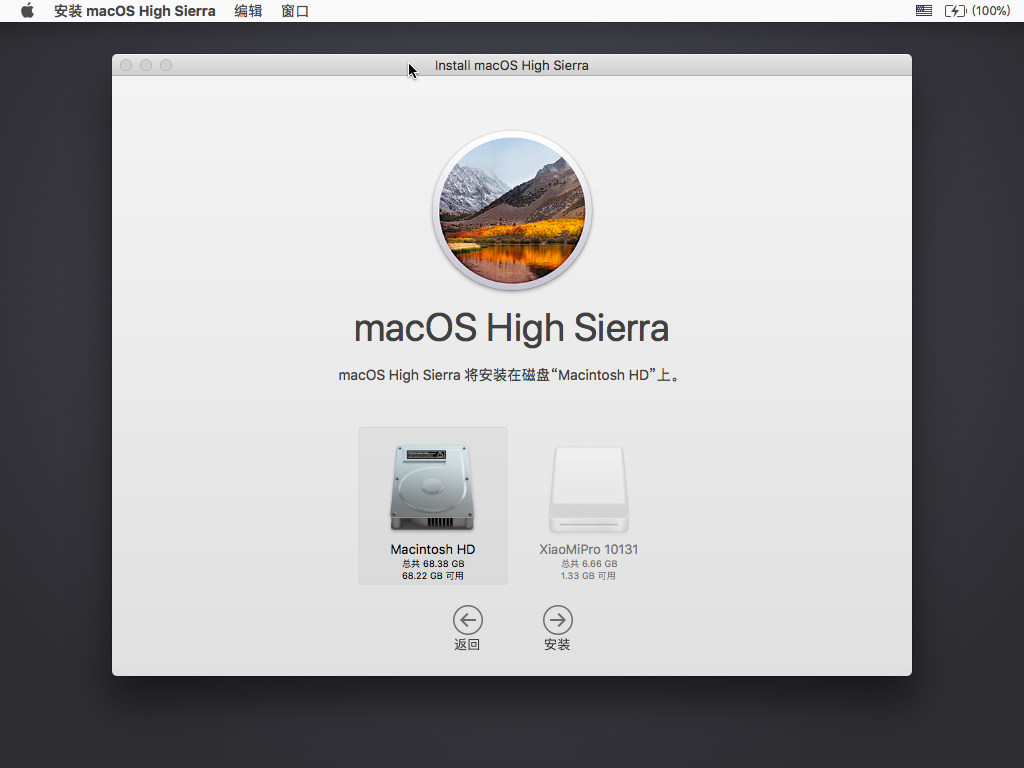Click the High Sierra mountain logo image

512,211
